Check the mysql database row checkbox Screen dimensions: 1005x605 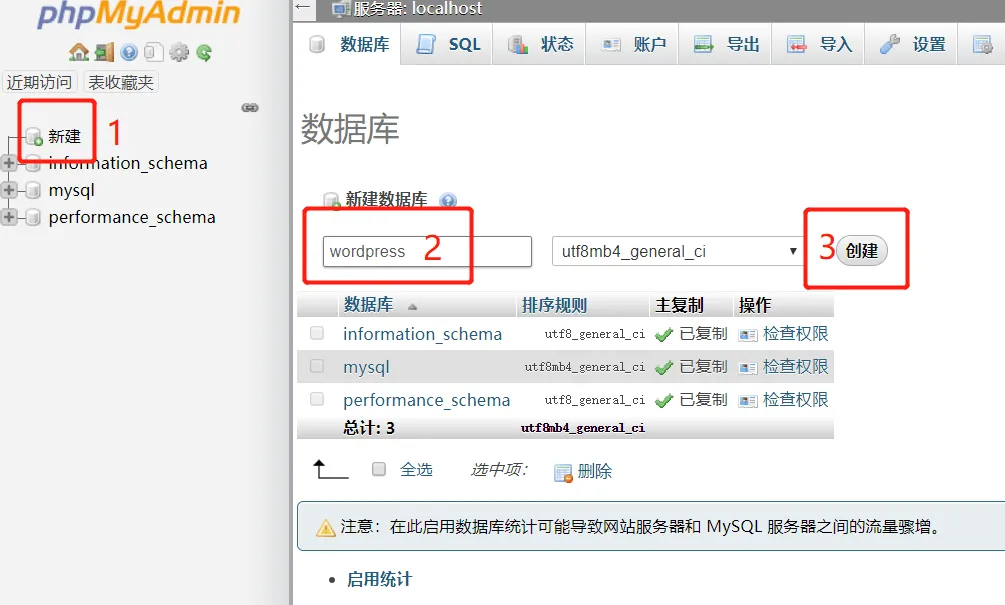click(x=316, y=366)
